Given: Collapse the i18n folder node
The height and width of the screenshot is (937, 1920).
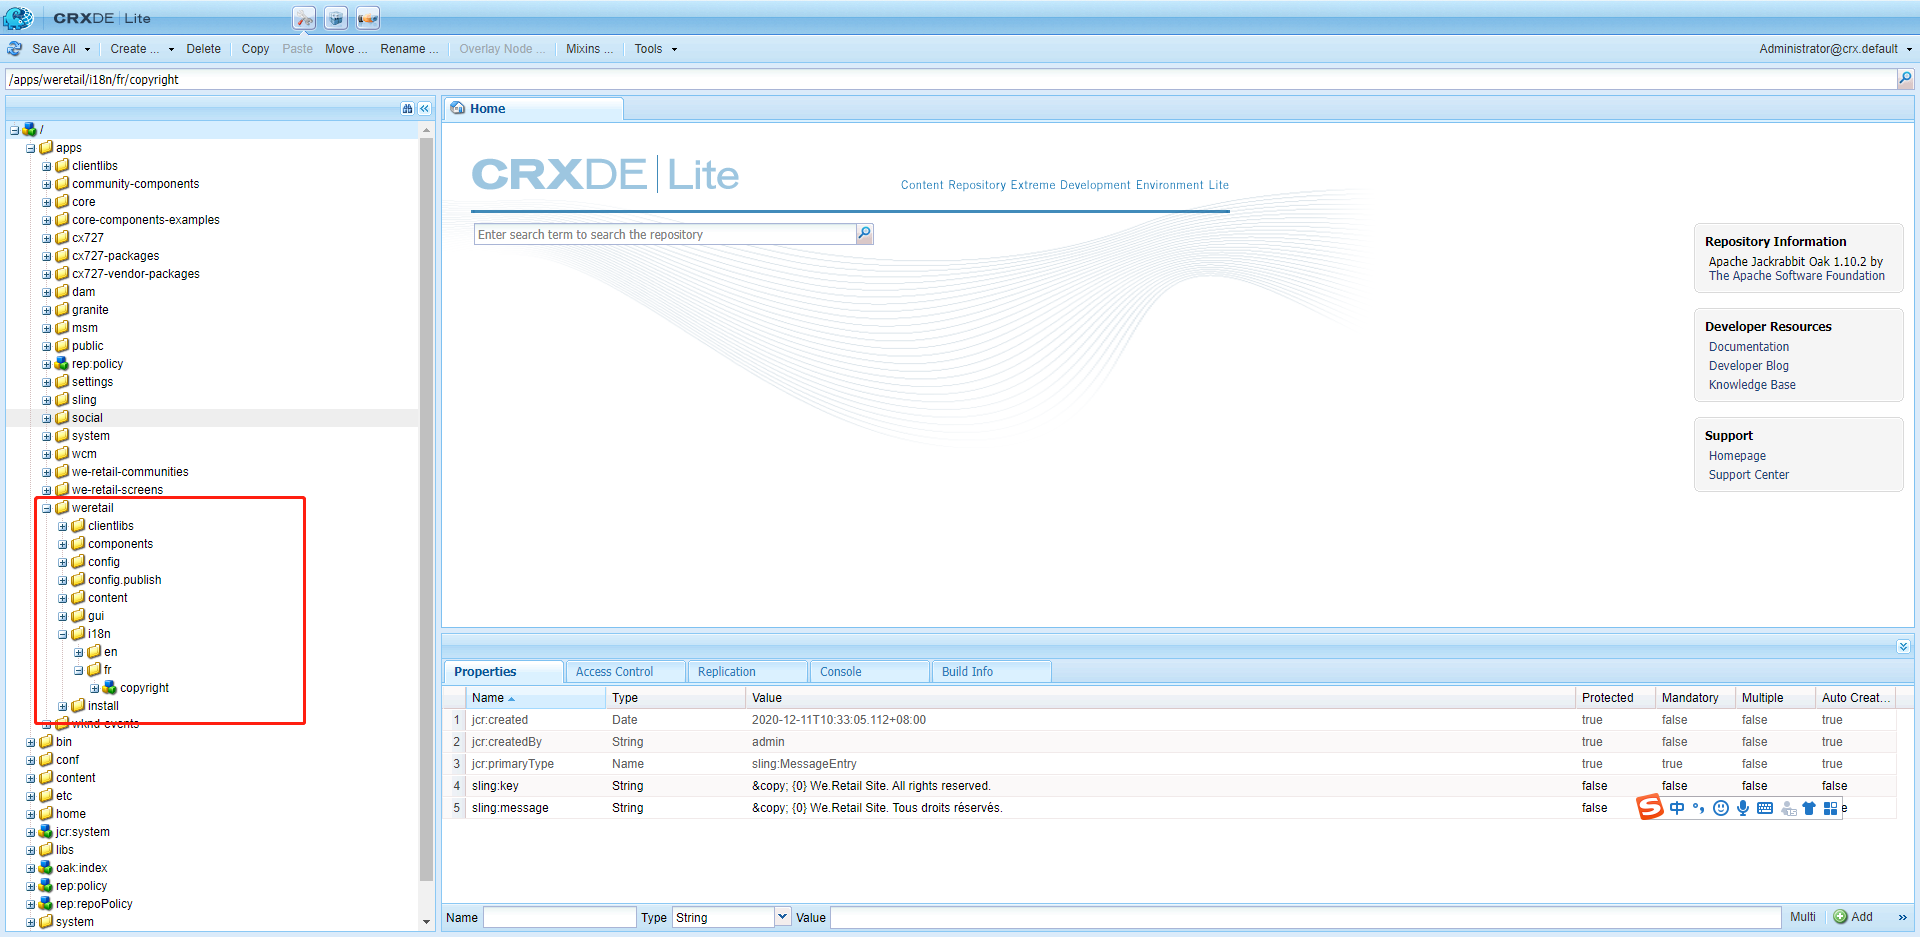Looking at the screenshot, I should [x=62, y=634].
